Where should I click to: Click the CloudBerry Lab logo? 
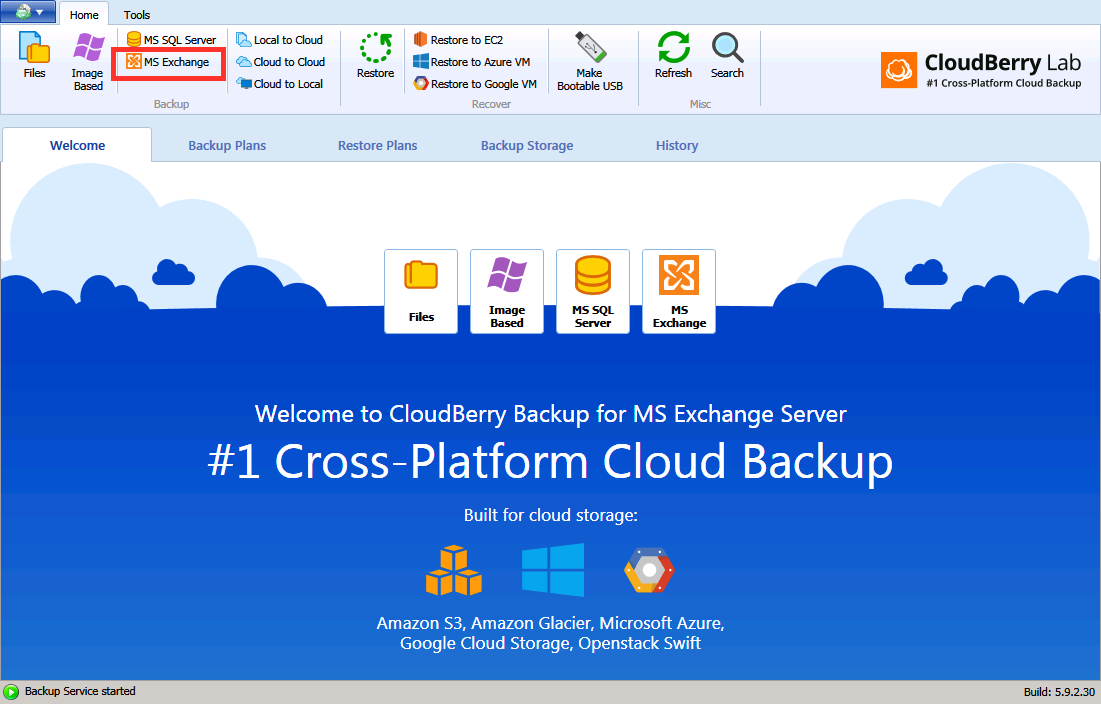tap(982, 70)
